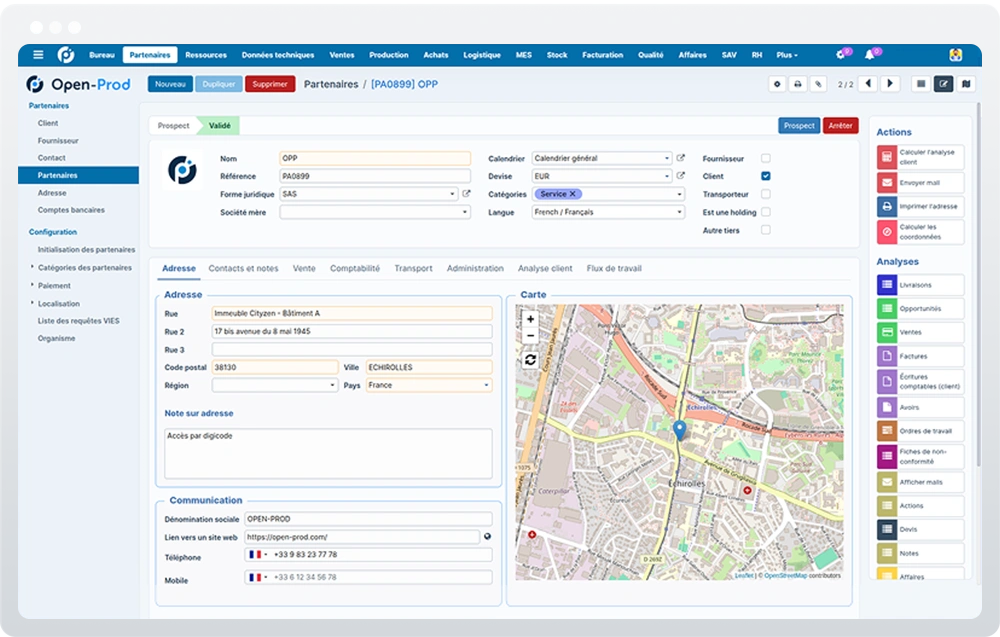The image size is (1000, 637).
Task: Open the hamburger menu icon
Action: point(38,55)
